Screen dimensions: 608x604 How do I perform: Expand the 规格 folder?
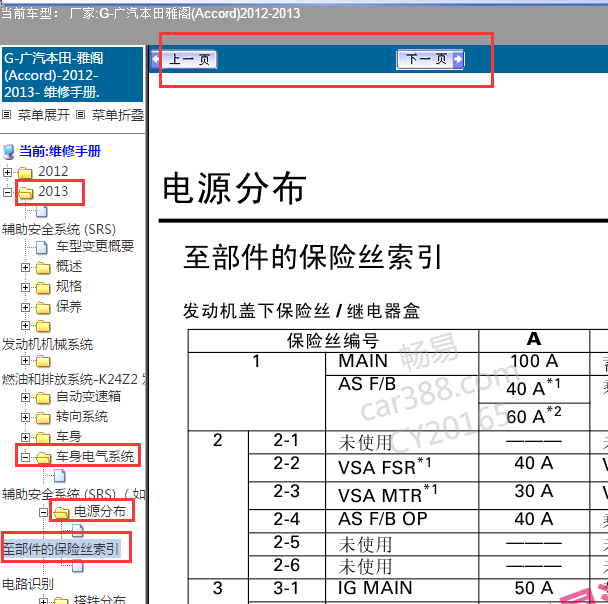[x=25, y=287]
